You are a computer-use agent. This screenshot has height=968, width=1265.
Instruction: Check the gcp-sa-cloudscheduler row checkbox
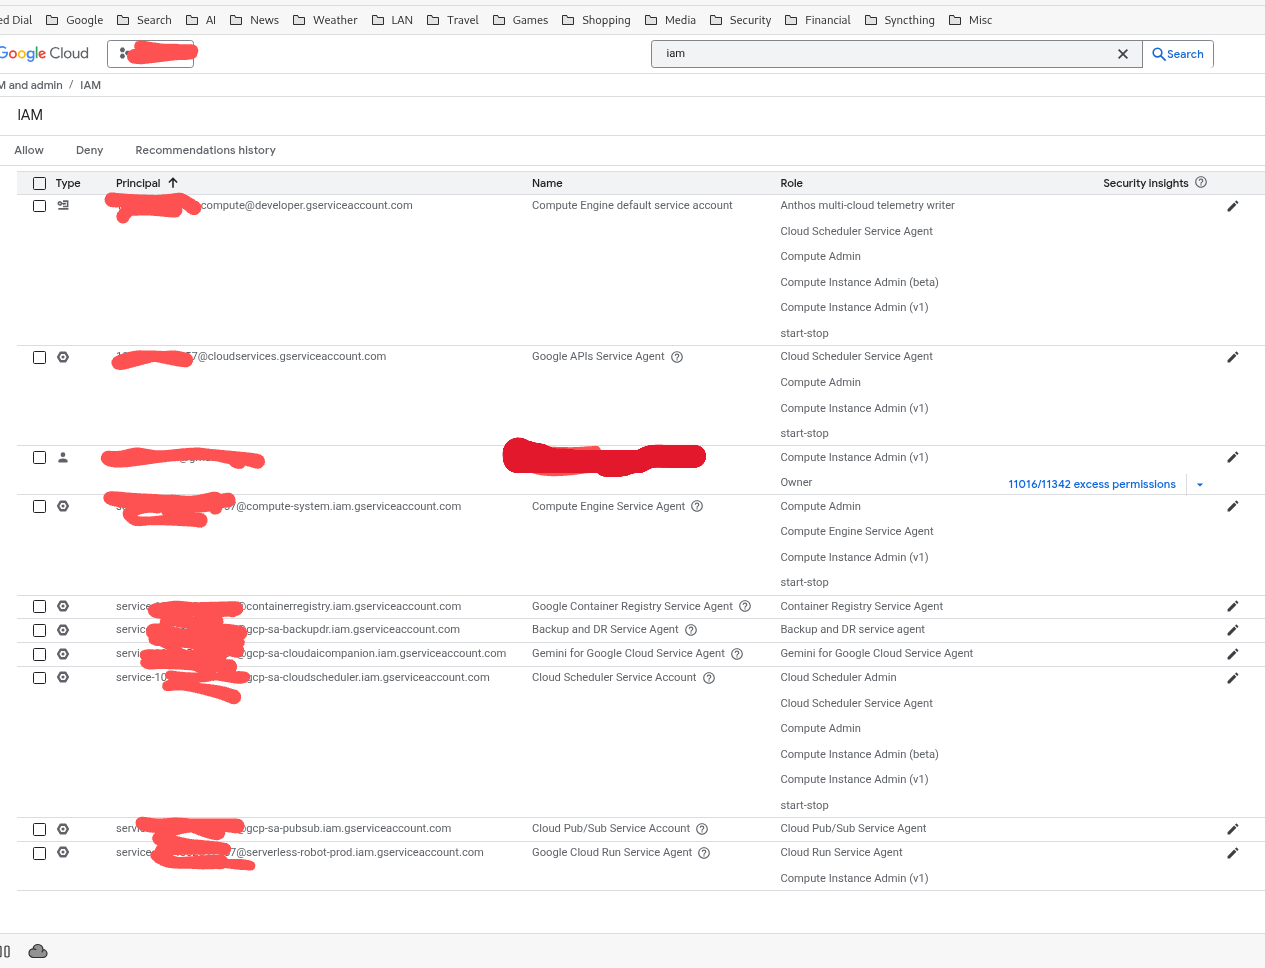pos(39,678)
